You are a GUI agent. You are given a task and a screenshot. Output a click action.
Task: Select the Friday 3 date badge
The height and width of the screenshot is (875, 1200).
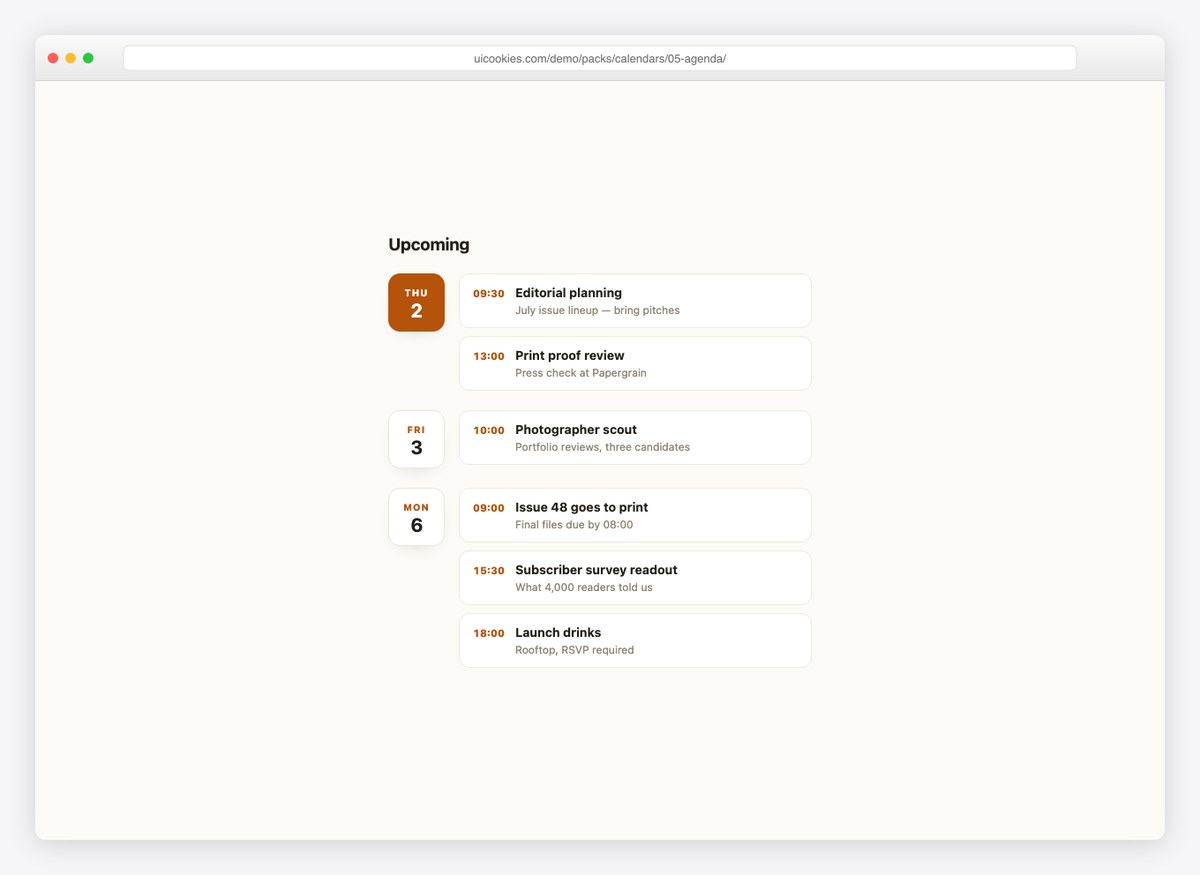click(416, 439)
